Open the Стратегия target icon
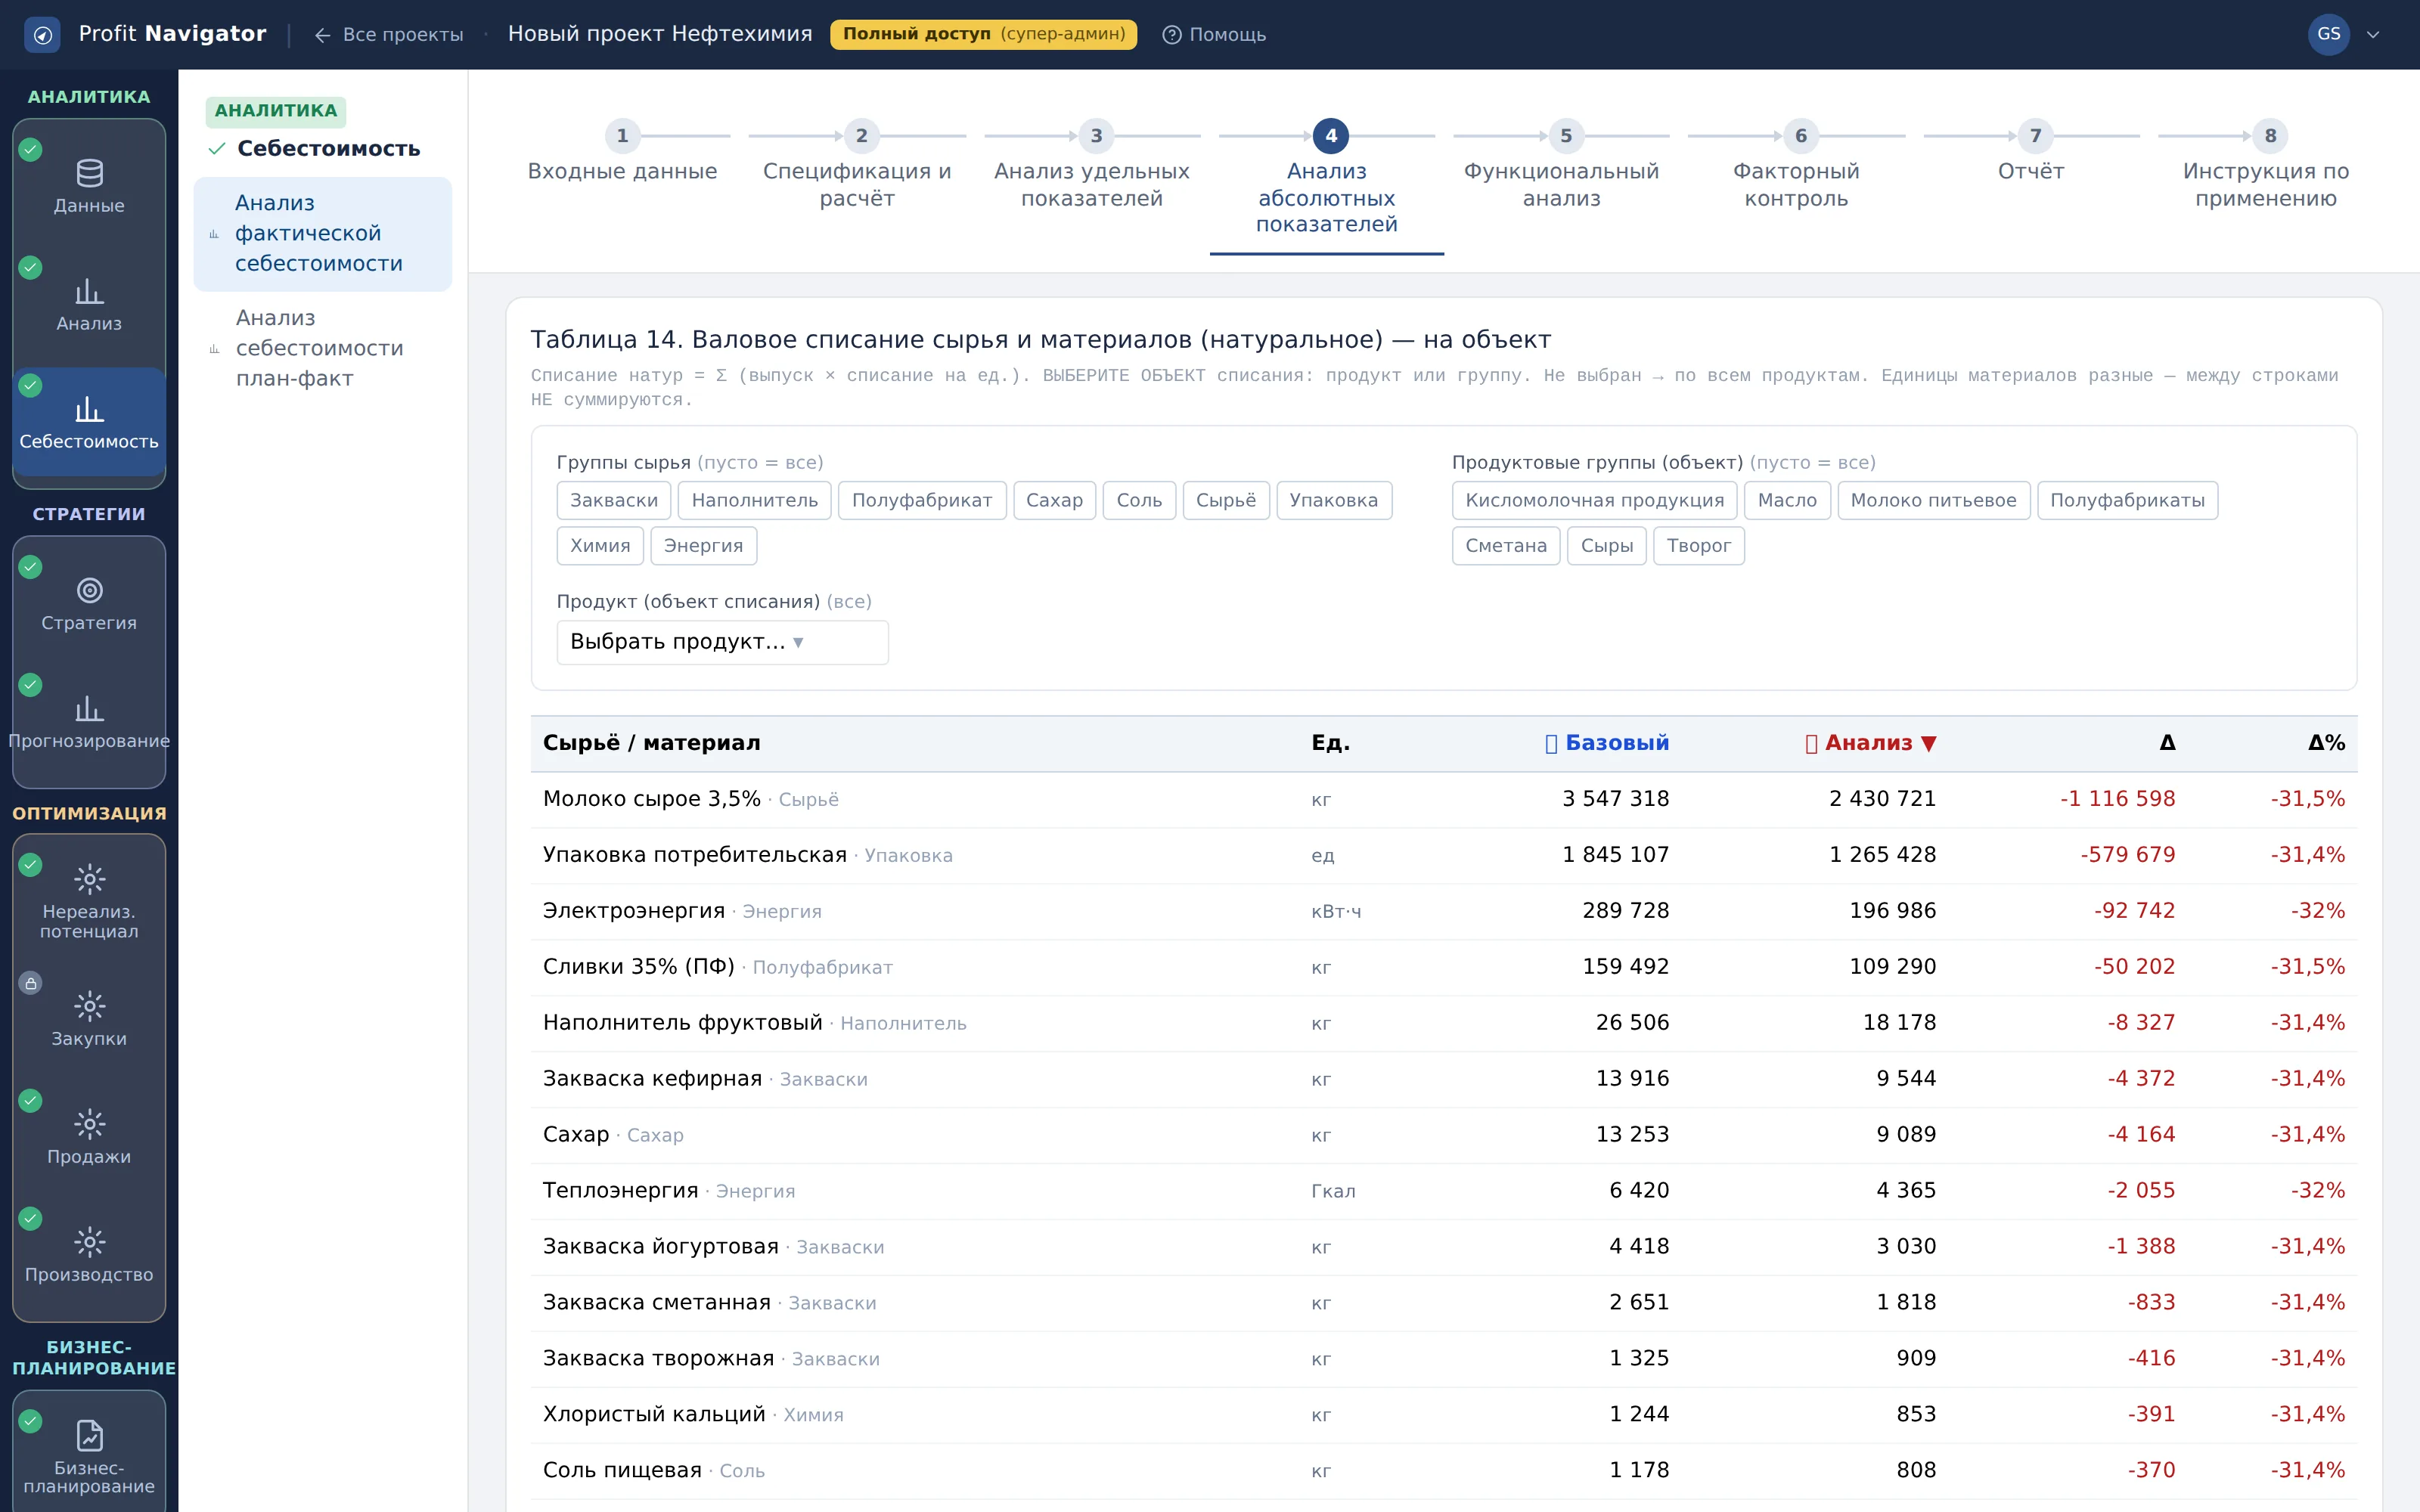 tap(89, 590)
